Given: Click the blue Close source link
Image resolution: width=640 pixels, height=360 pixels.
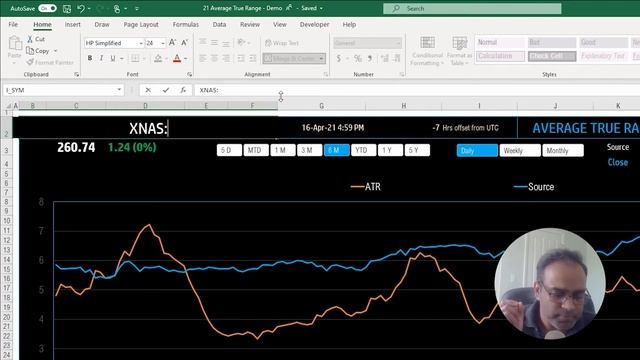Looking at the screenshot, I should pos(618,162).
